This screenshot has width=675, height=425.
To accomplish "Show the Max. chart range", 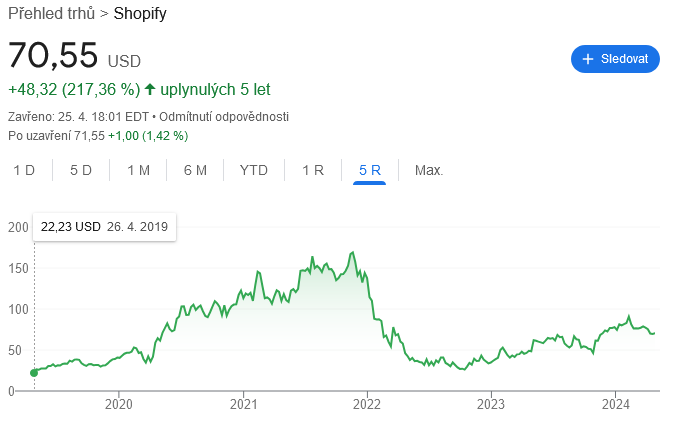I will click(x=429, y=170).
